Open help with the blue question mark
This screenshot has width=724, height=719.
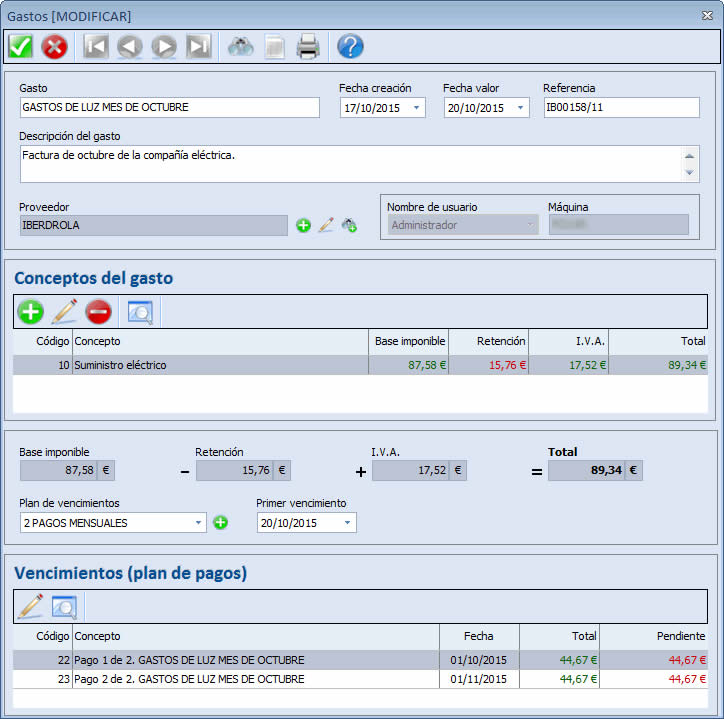click(x=350, y=46)
